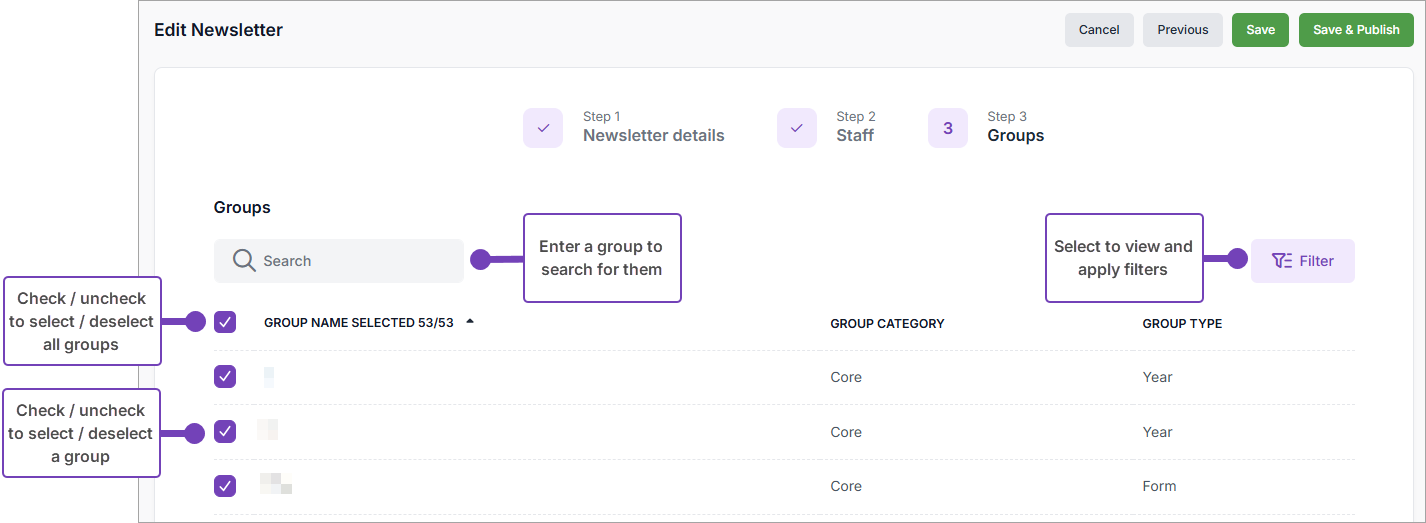Click the Step 2 checkmark icon
The image size is (1426, 523).
click(x=797, y=128)
